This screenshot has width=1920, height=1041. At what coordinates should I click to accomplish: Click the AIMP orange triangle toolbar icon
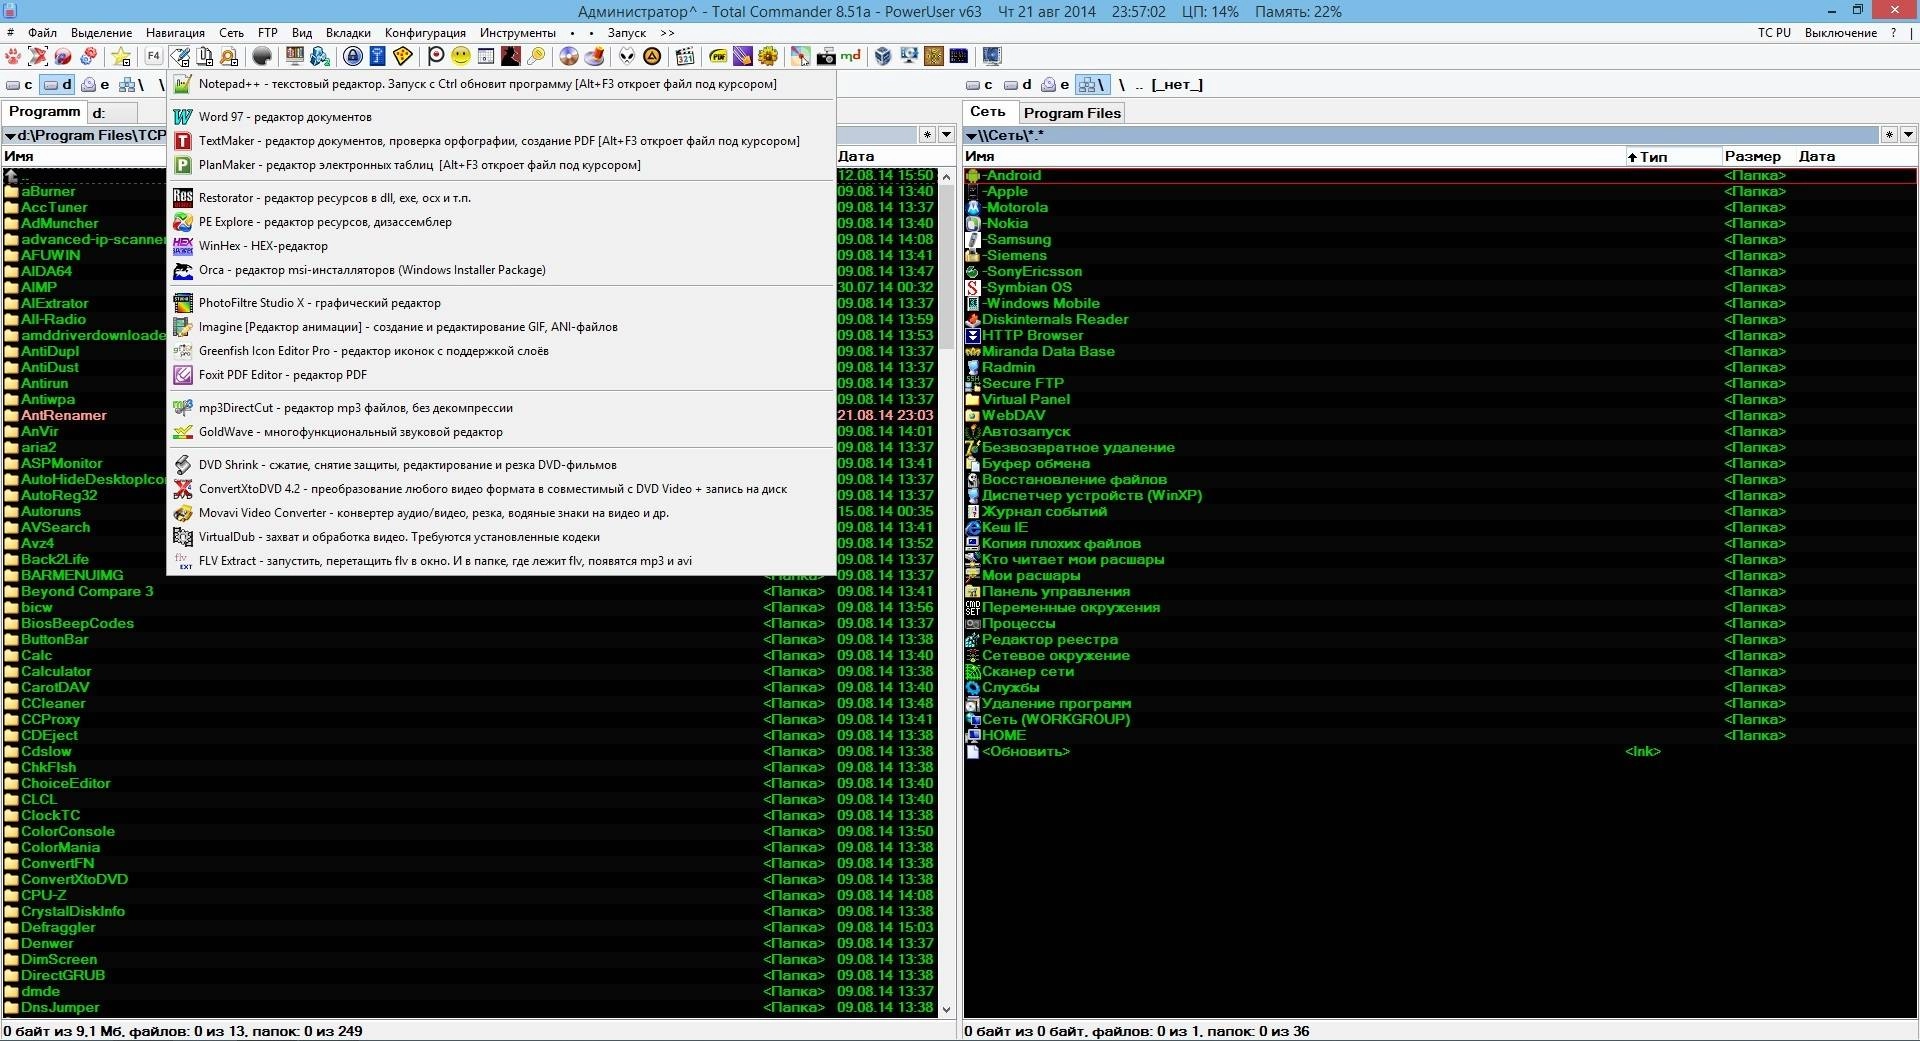pos(652,56)
